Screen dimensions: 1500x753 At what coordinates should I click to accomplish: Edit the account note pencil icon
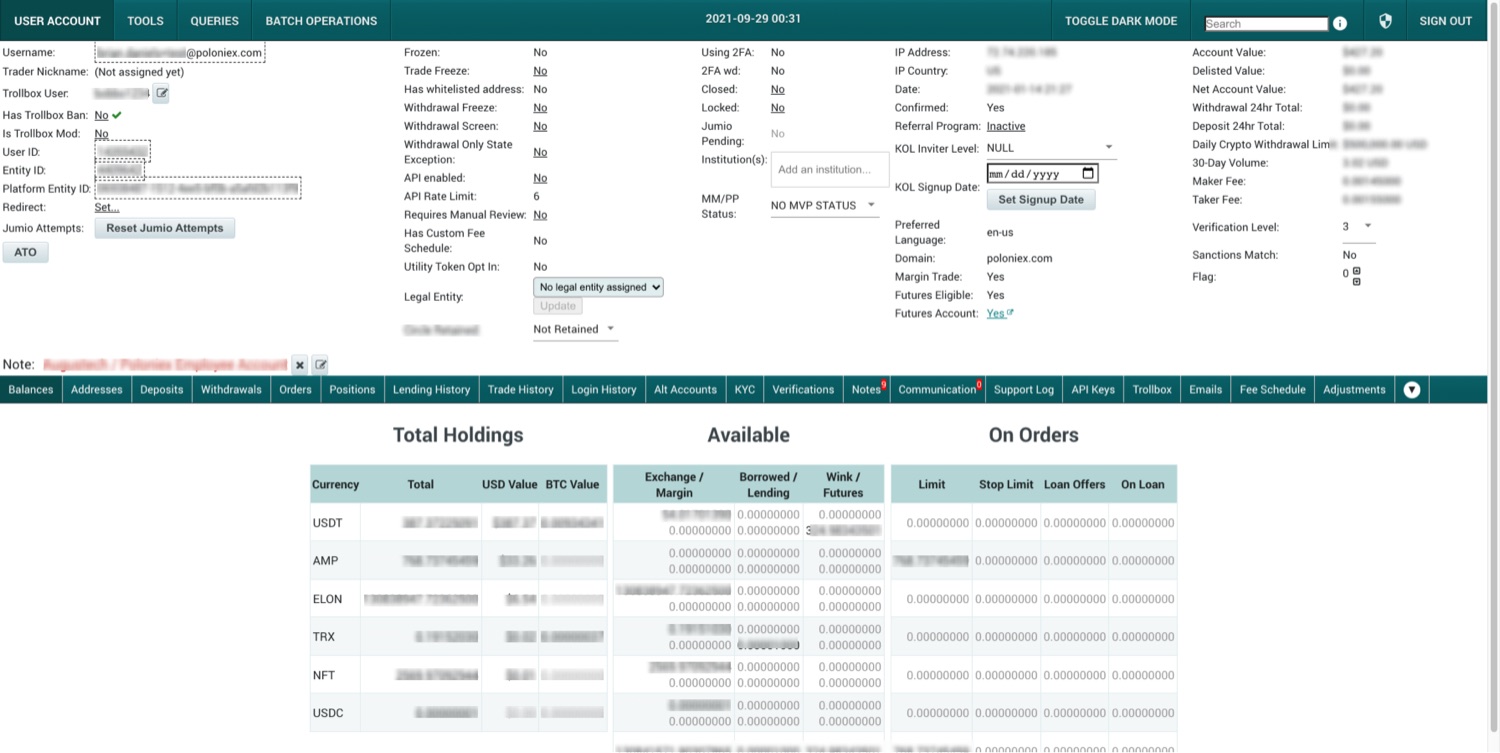320,365
